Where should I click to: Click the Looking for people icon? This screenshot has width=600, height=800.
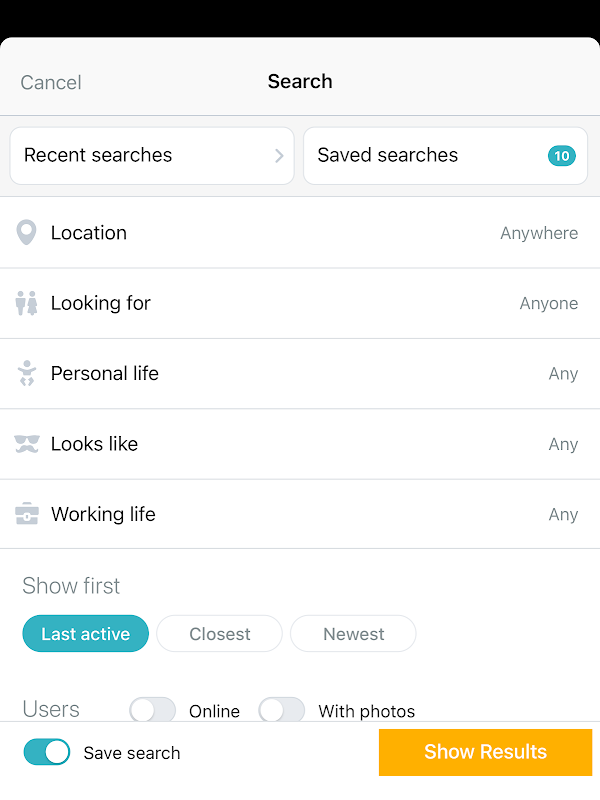coord(26,303)
